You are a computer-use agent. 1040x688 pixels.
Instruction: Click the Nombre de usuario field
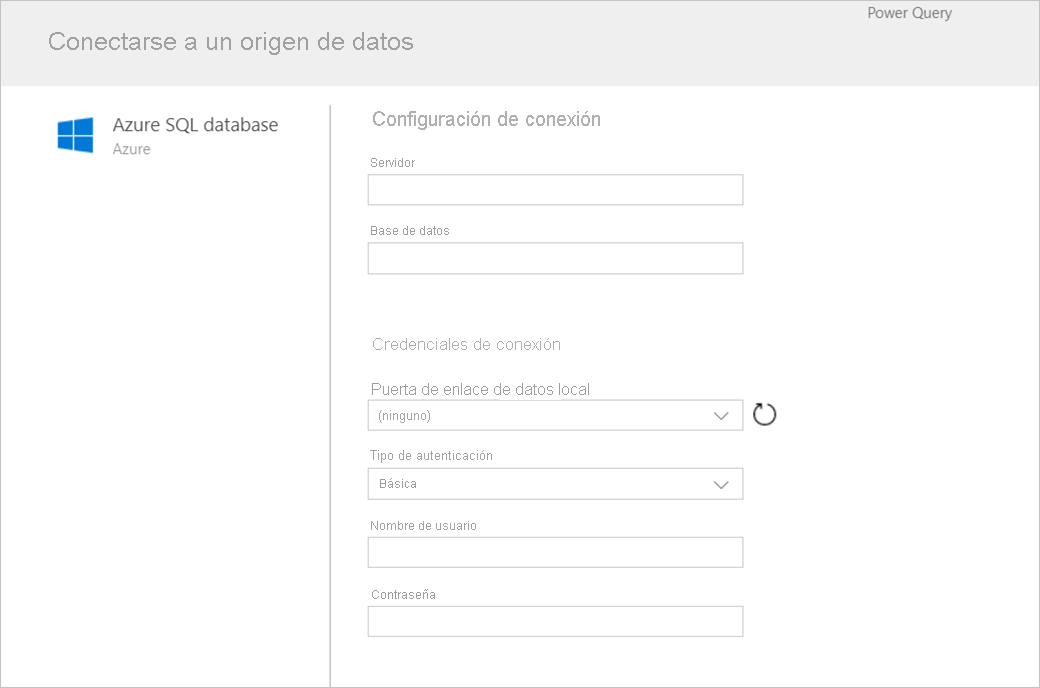tap(555, 552)
